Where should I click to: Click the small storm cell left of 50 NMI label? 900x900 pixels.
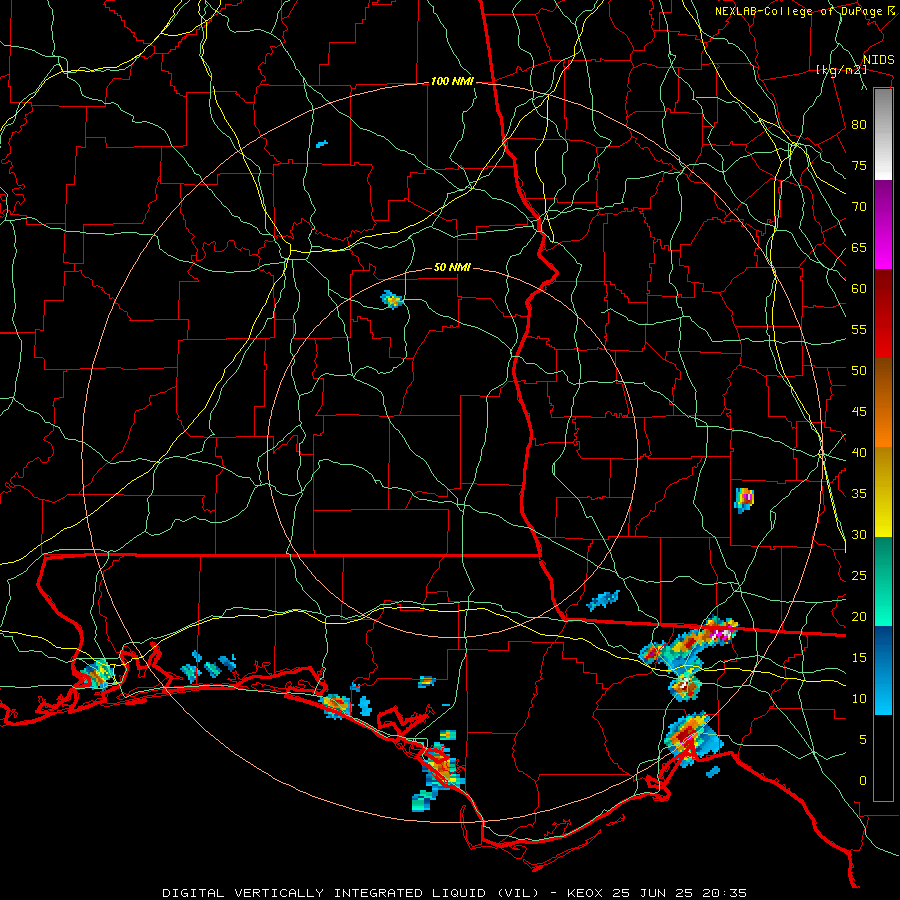392,299
